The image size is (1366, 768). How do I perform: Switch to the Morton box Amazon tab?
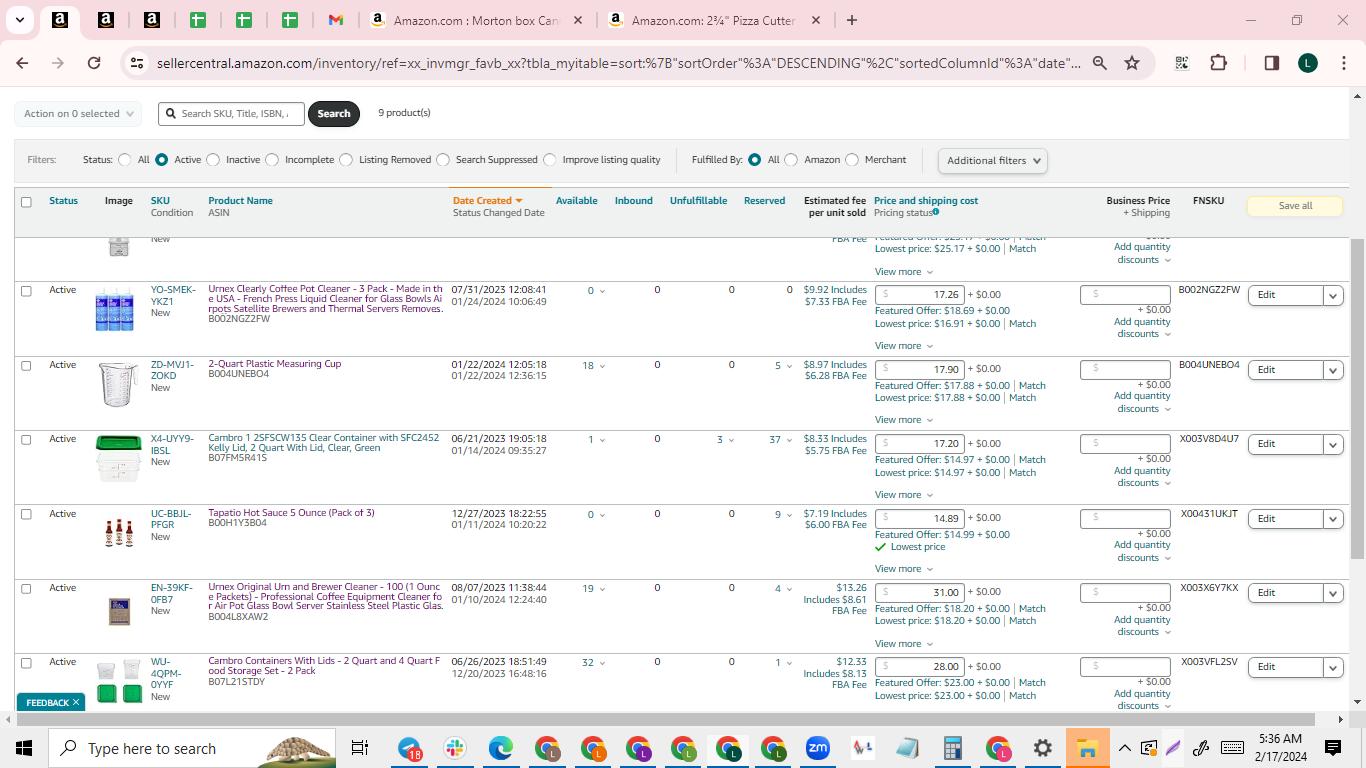coord(477,20)
